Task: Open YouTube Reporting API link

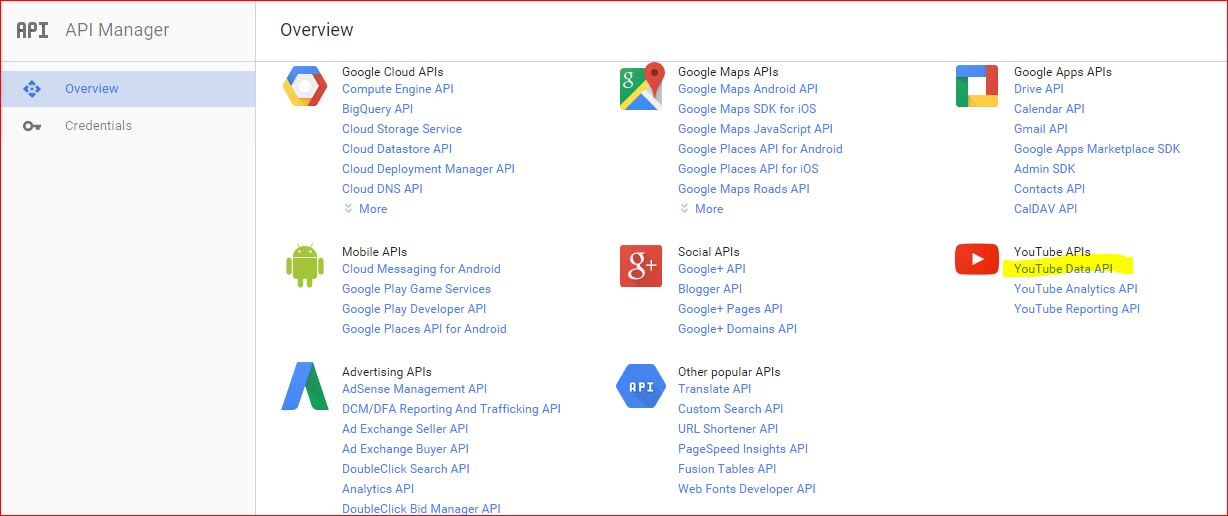Action: point(1077,309)
